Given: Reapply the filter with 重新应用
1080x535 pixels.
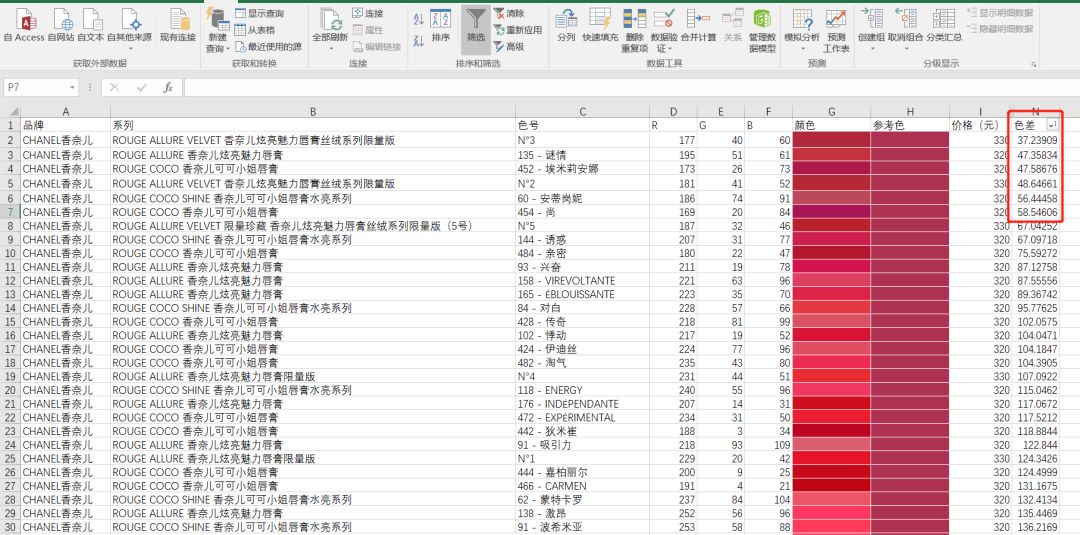Looking at the screenshot, I should (x=518, y=30).
